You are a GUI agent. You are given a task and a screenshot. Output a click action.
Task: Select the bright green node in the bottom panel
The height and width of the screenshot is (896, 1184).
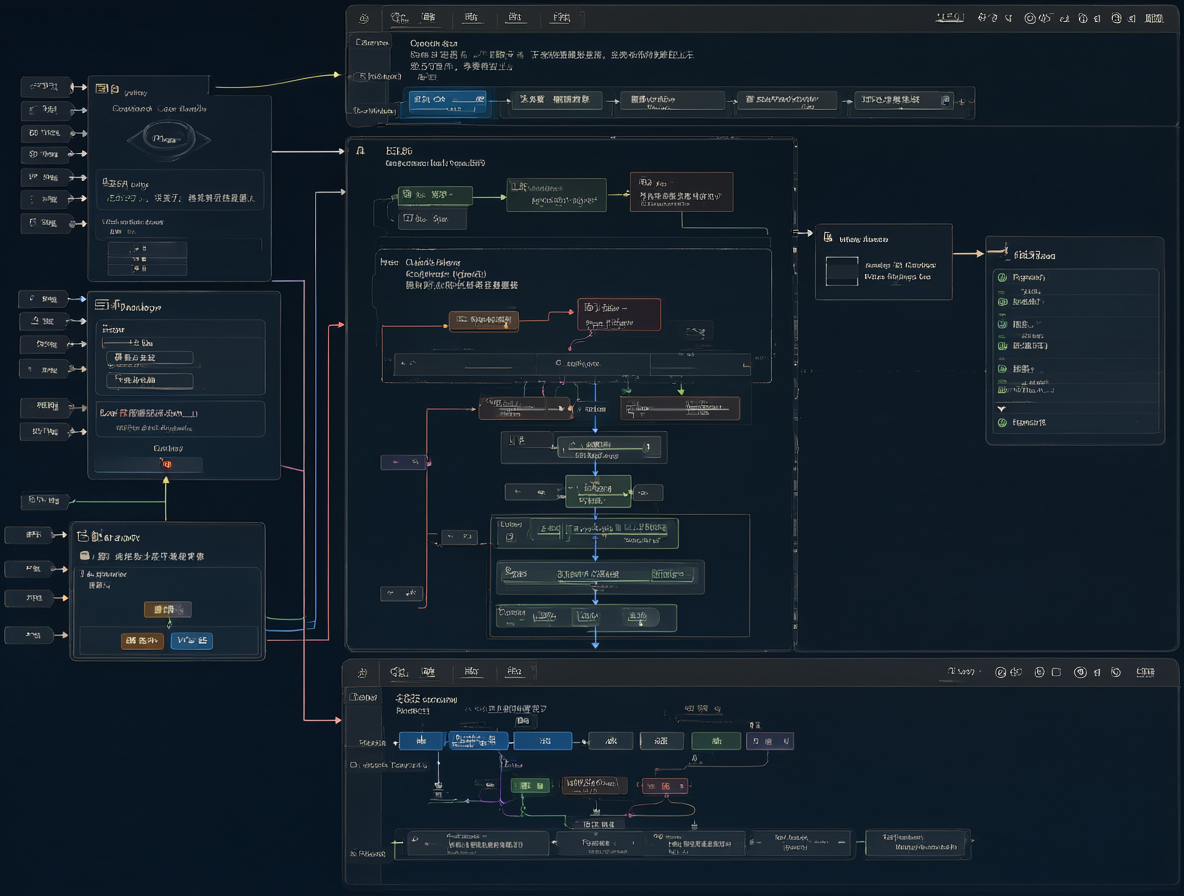pos(530,786)
